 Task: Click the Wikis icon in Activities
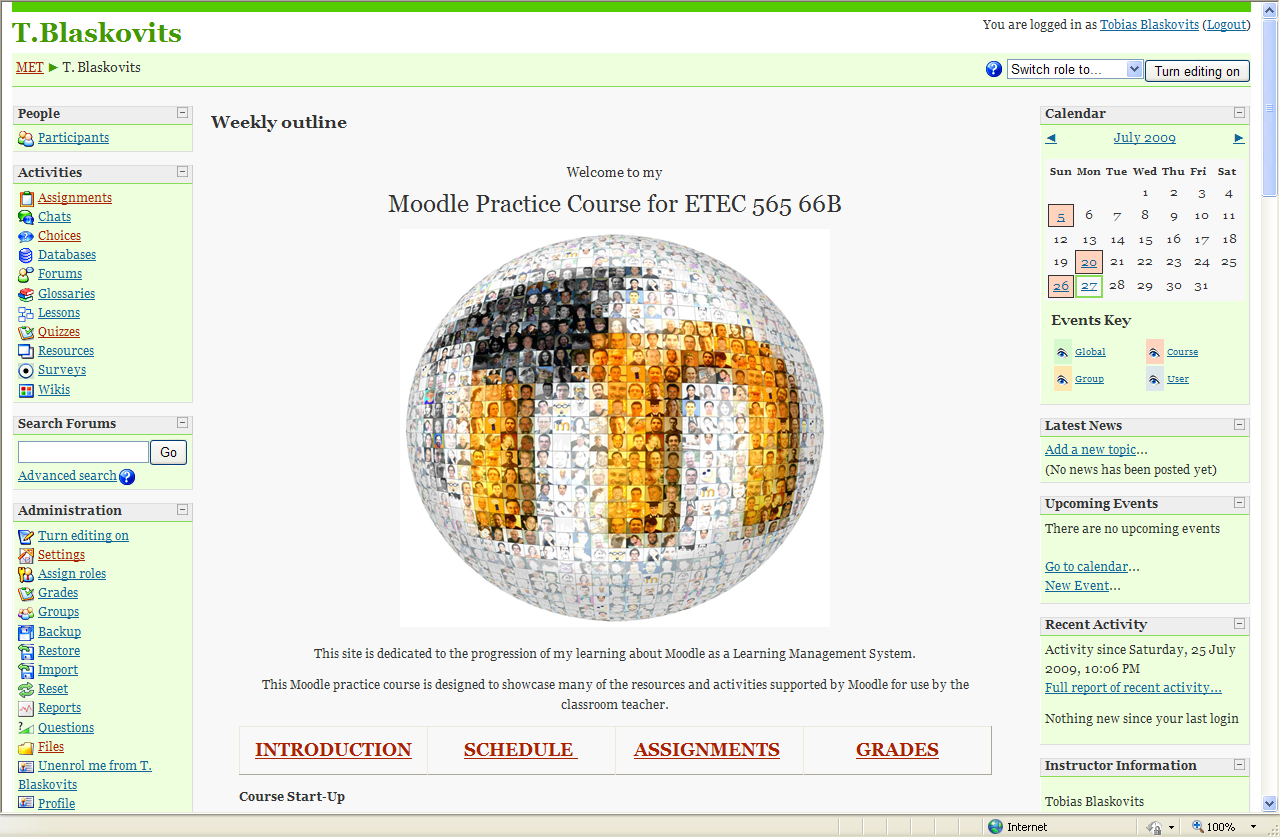click(26, 390)
